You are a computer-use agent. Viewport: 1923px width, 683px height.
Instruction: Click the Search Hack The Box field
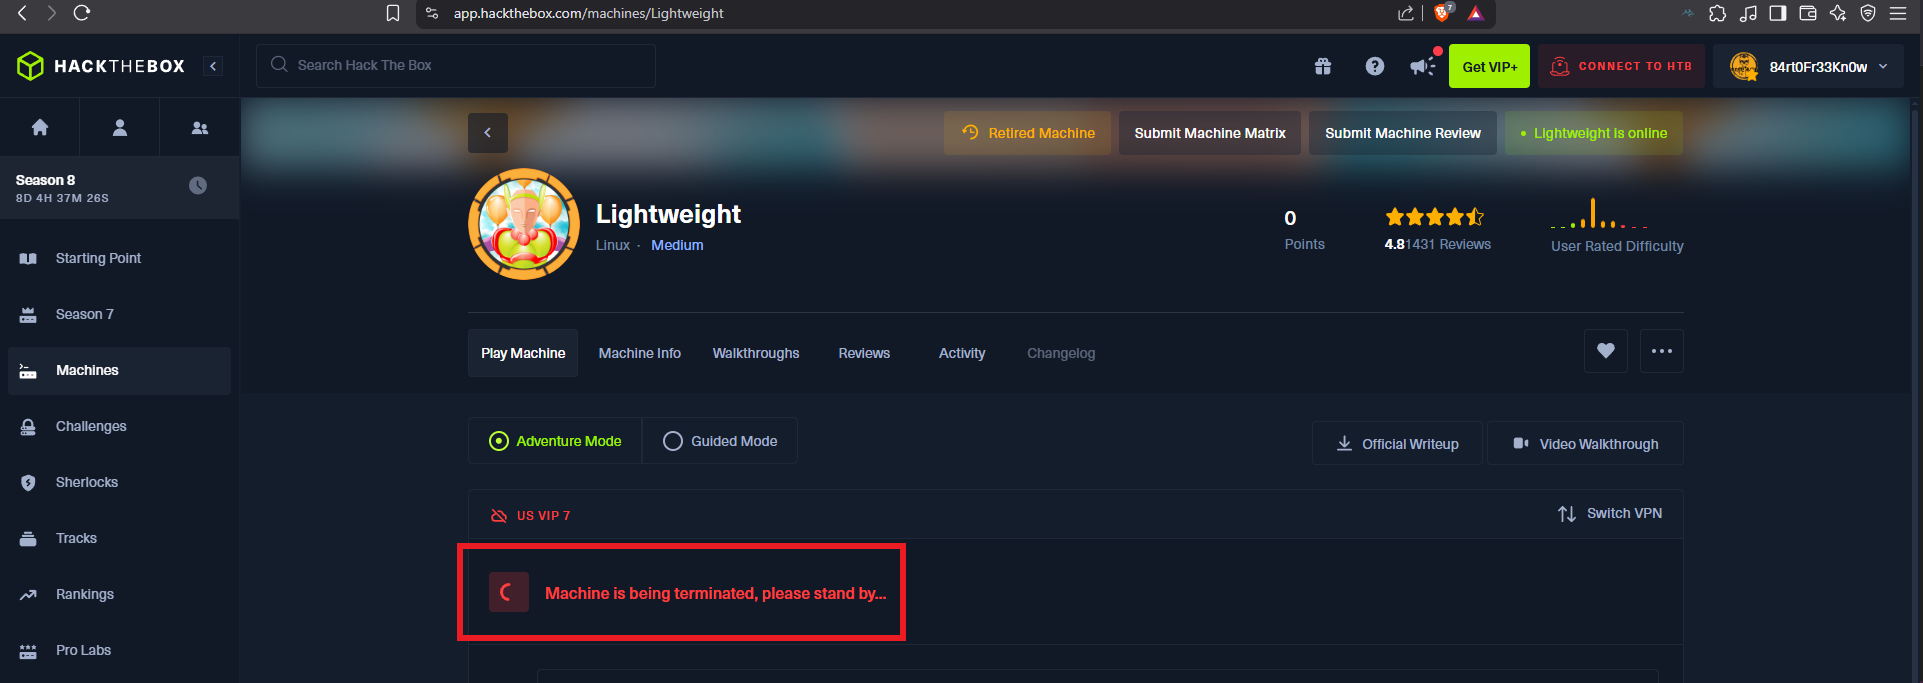tap(456, 65)
